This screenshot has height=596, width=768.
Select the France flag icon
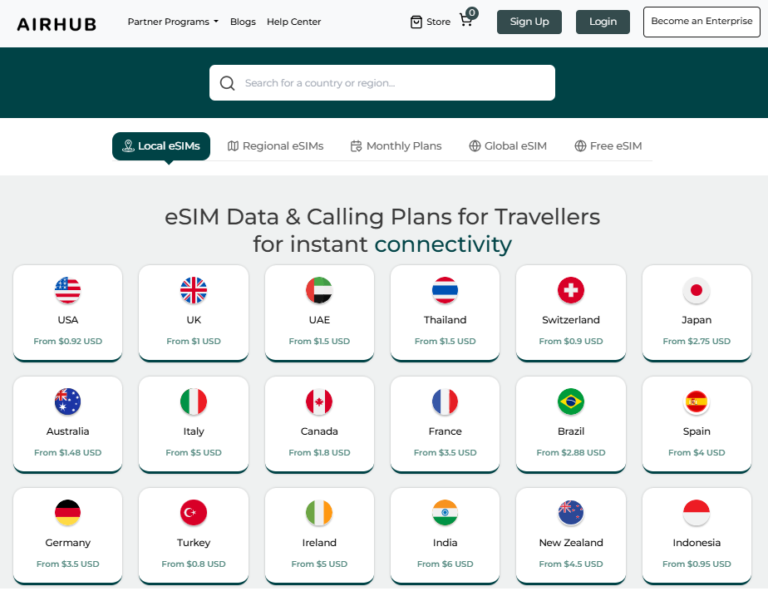(x=445, y=401)
